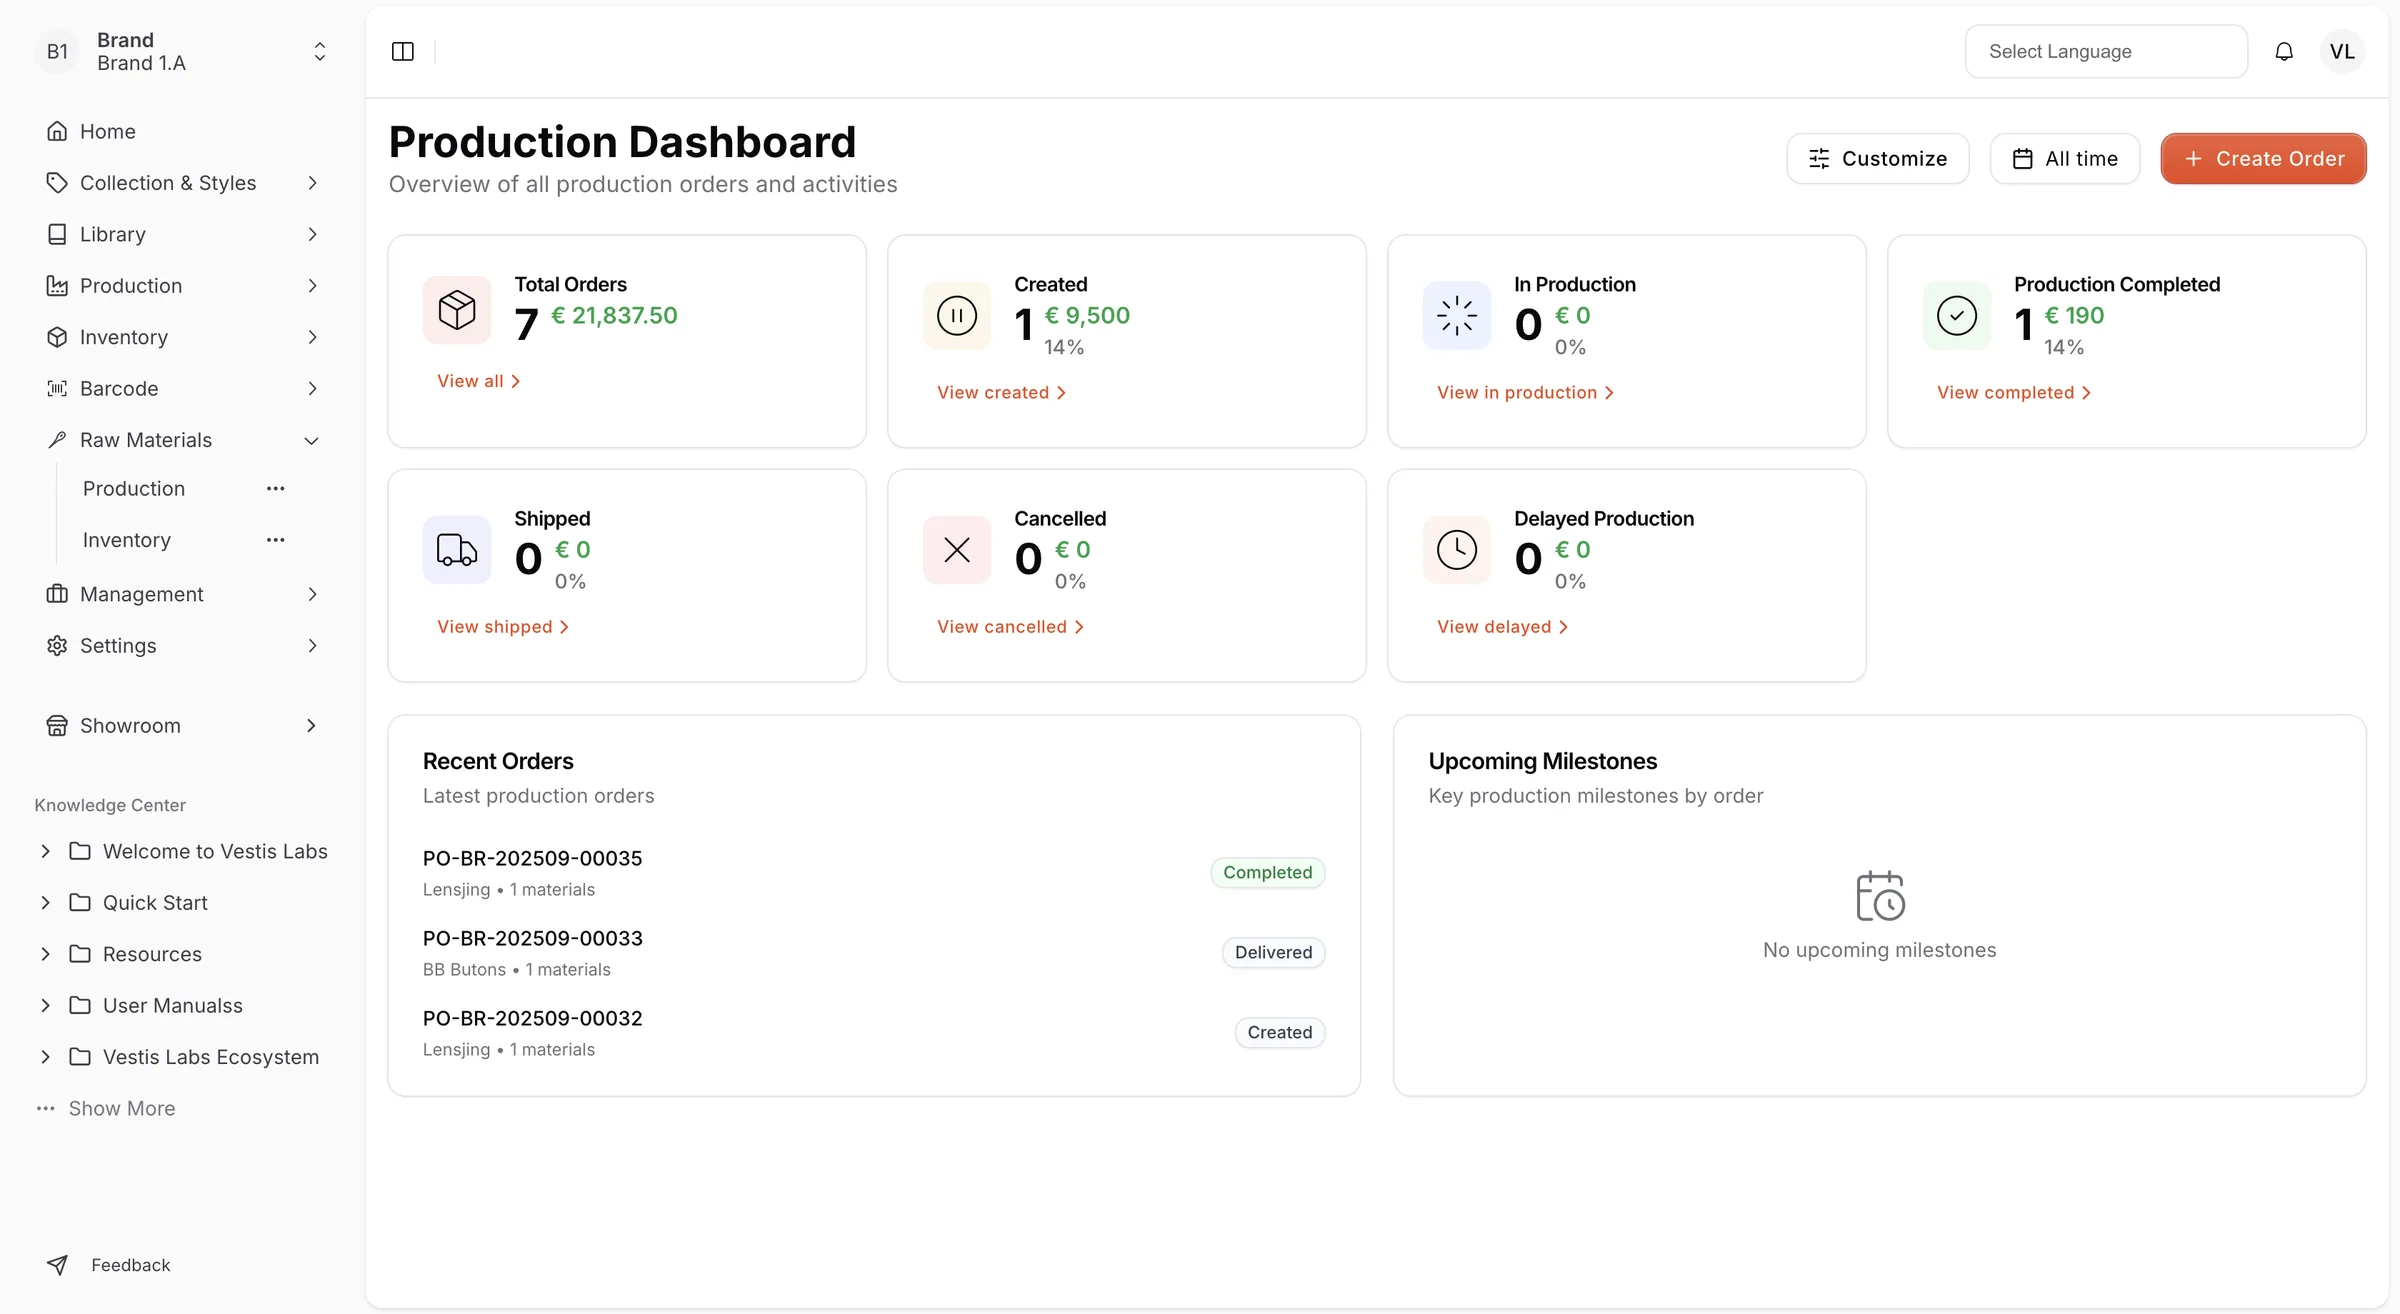2400x1314 pixels.
Task: Click the Create Order button
Action: (x=2263, y=159)
